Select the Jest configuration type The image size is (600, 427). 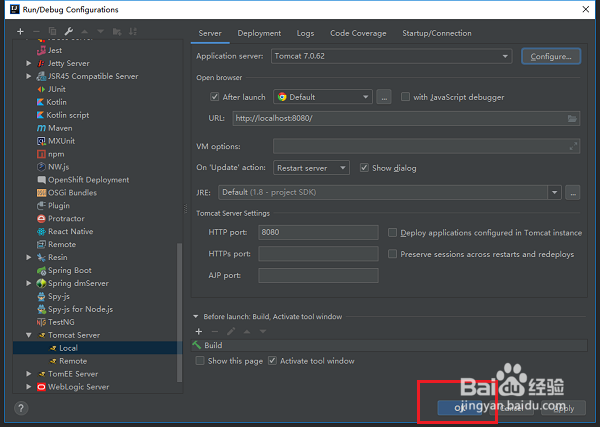click(55, 50)
